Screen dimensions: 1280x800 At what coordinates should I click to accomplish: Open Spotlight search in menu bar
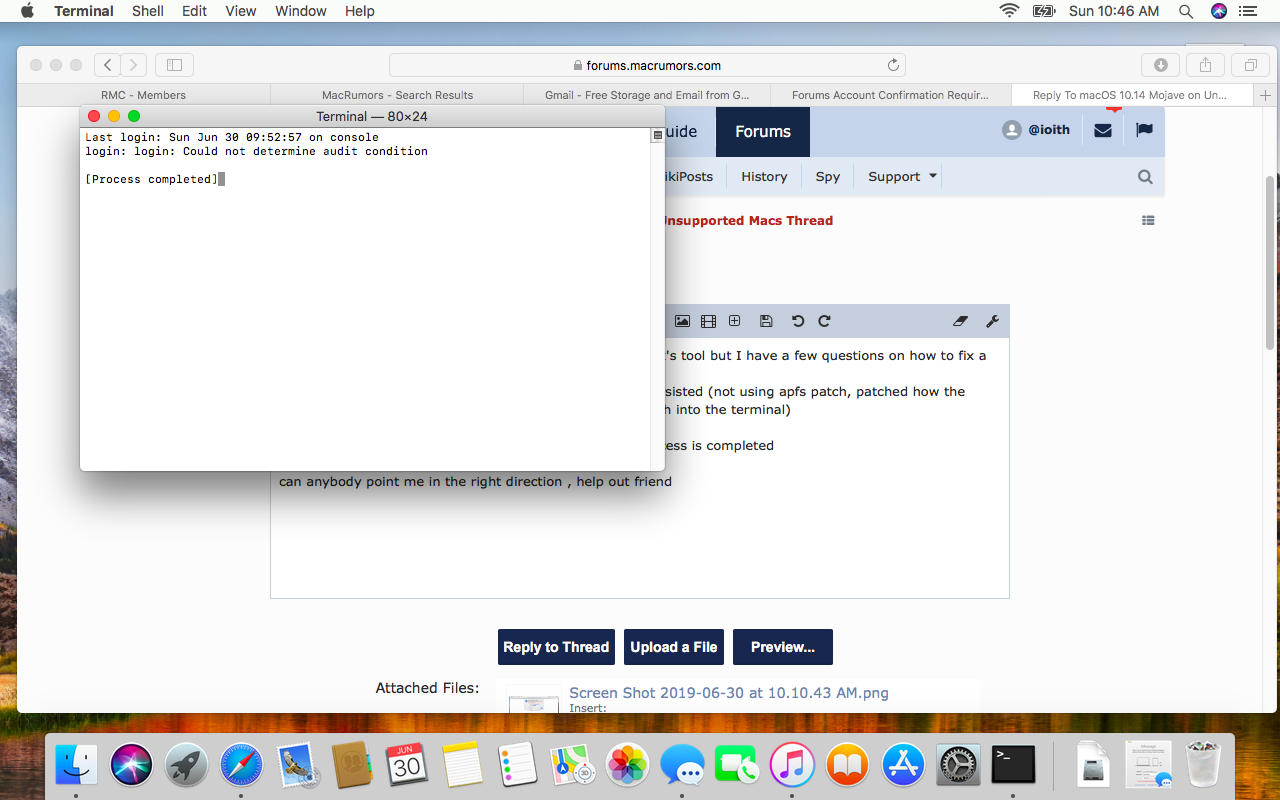pos(1186,11)
